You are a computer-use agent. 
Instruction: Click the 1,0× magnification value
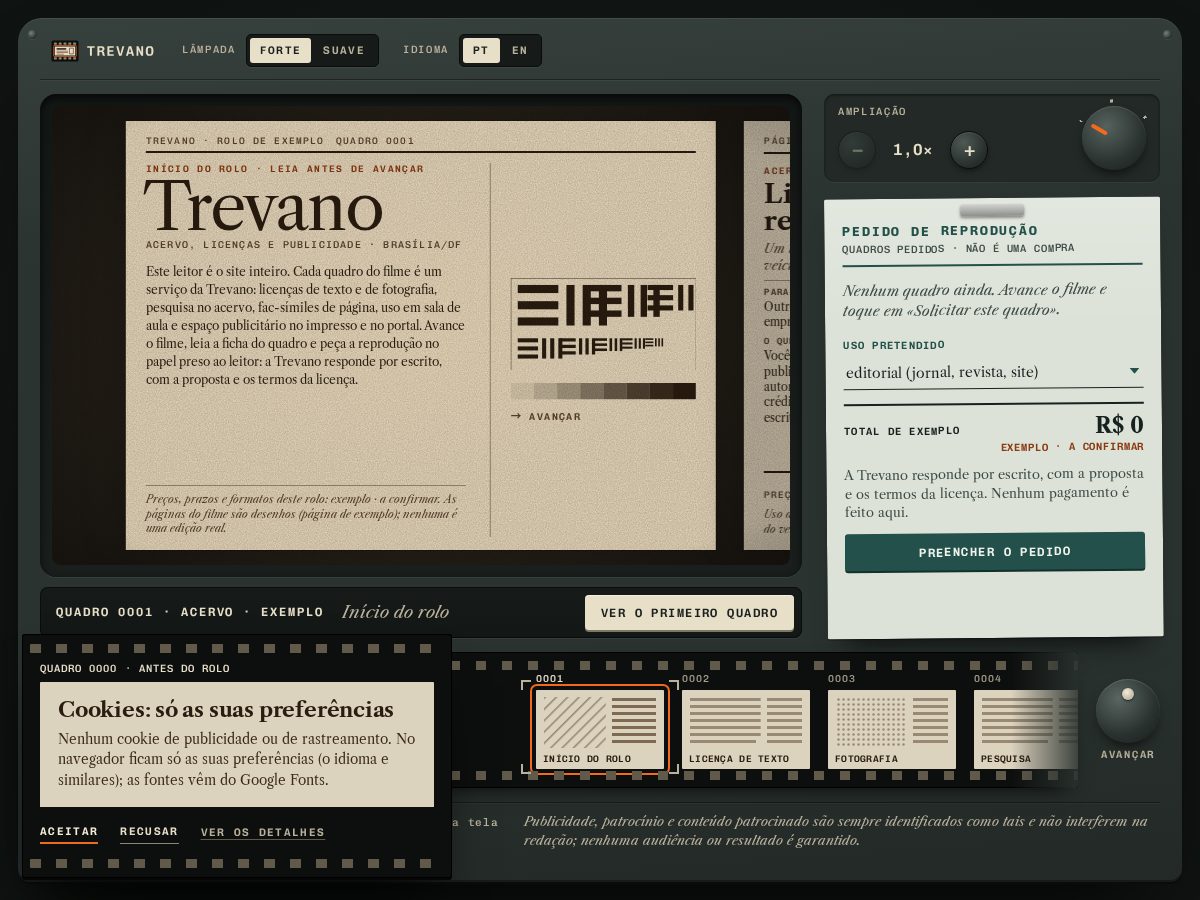point(913,150)
